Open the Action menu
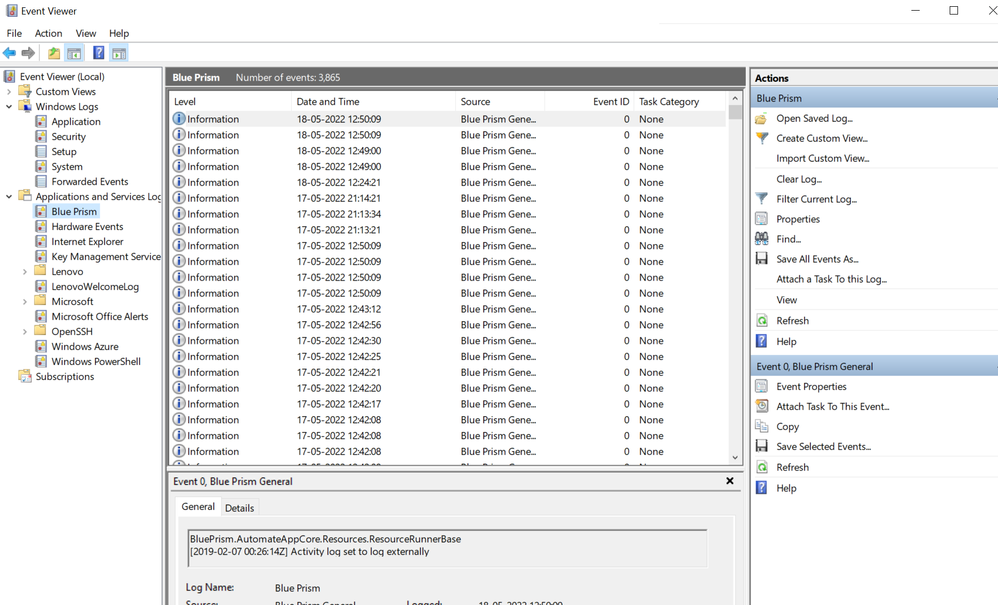Screen dimensions: 998x605 click(48, 33)
